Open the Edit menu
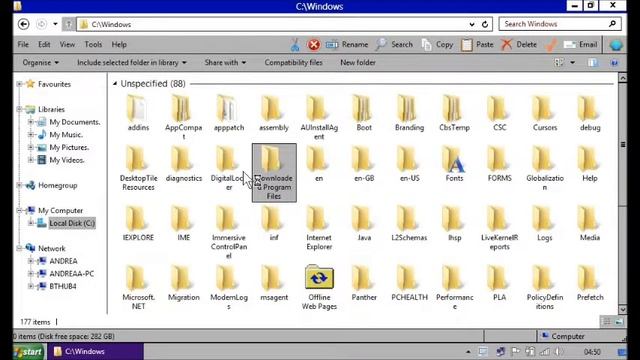This screenshot has width=640, height=360. (x=44, y=44)
